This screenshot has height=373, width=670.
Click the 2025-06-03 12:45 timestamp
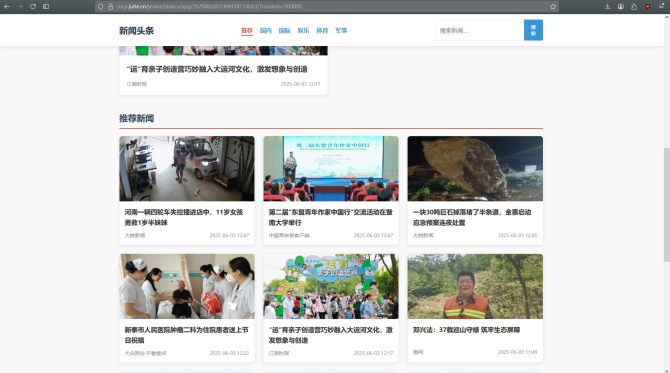517,235
